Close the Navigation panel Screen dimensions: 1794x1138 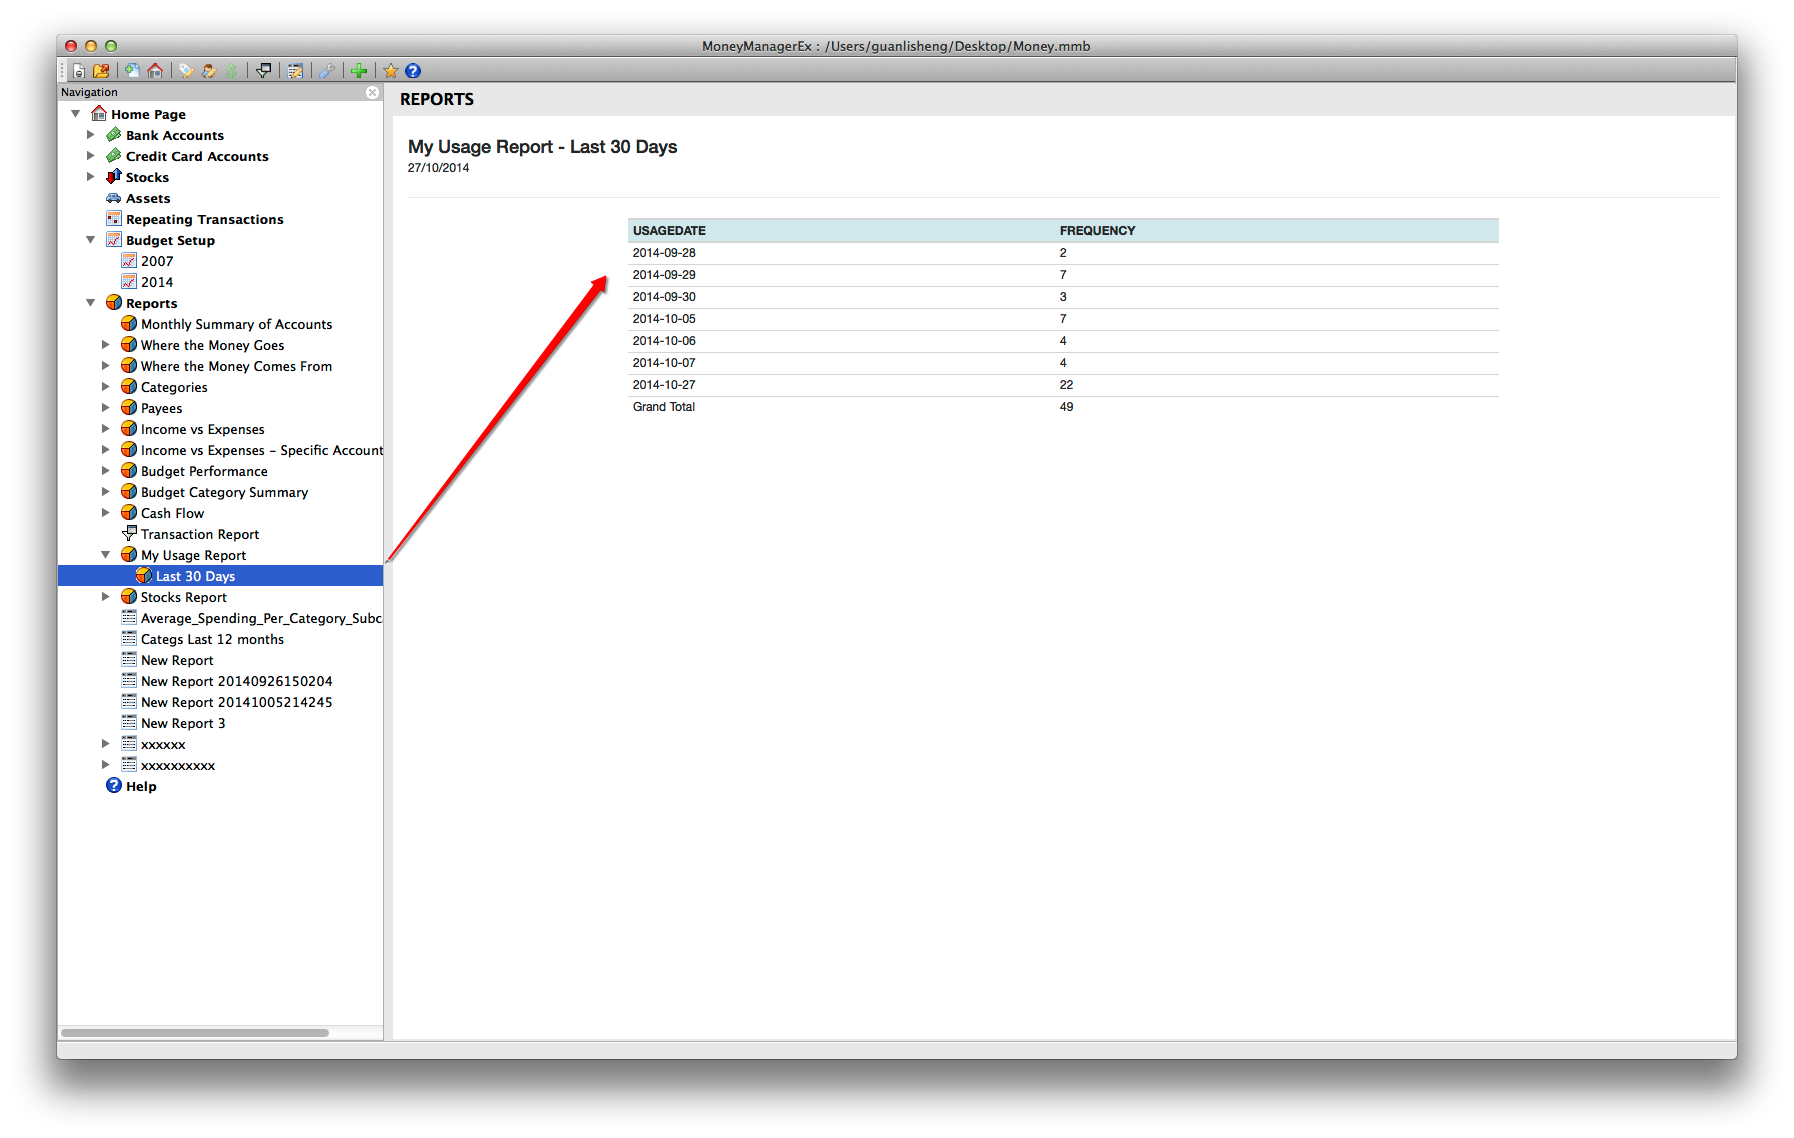[372, 92]
